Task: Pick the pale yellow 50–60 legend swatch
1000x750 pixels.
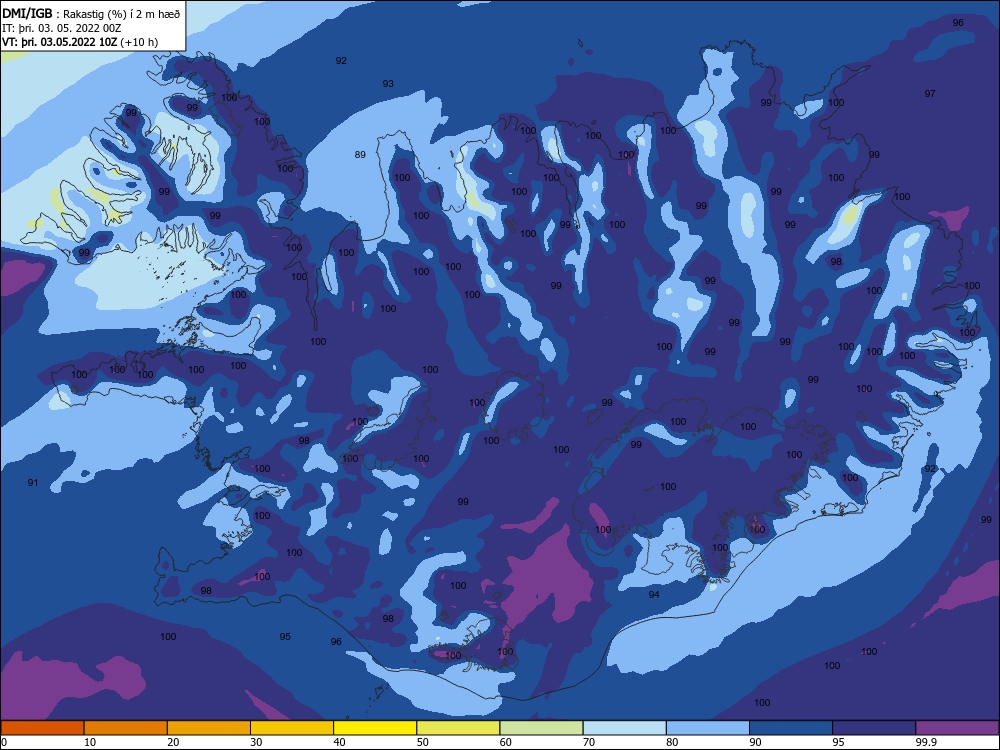Action: pyautogui.click(x=459, y=728)
